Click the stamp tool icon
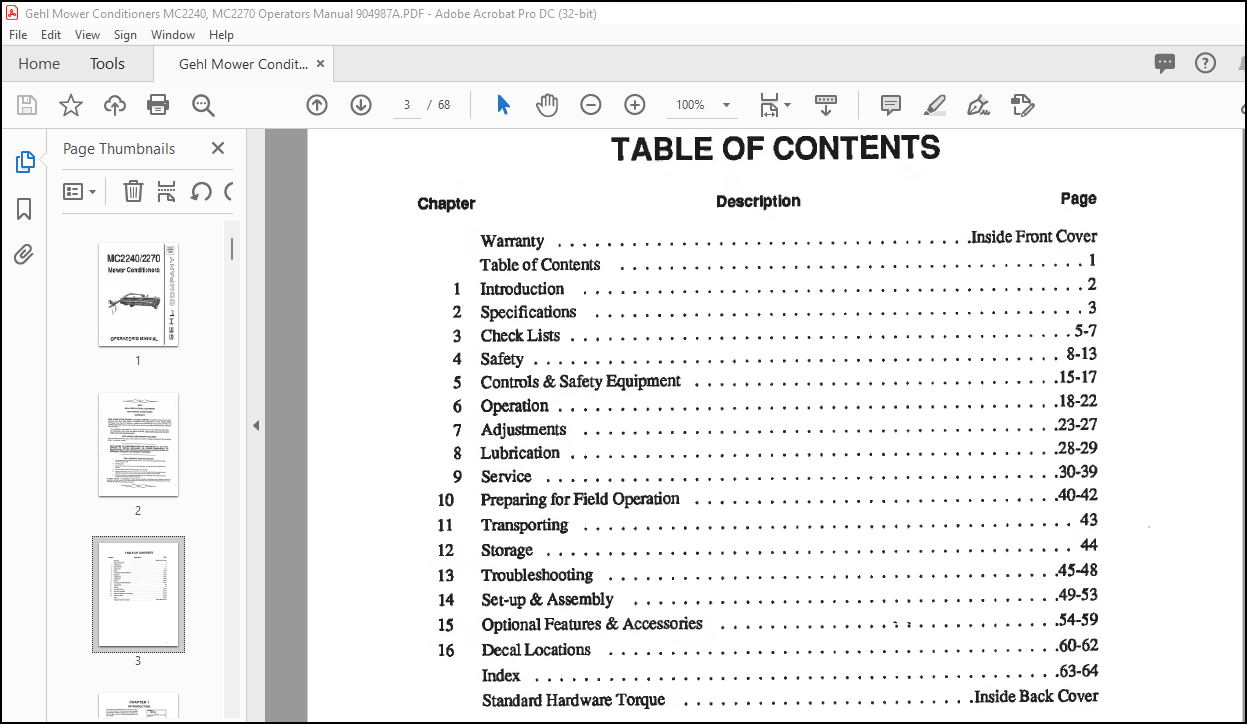The width and height of the screenshot is (1247, 724). point(1022,105)
